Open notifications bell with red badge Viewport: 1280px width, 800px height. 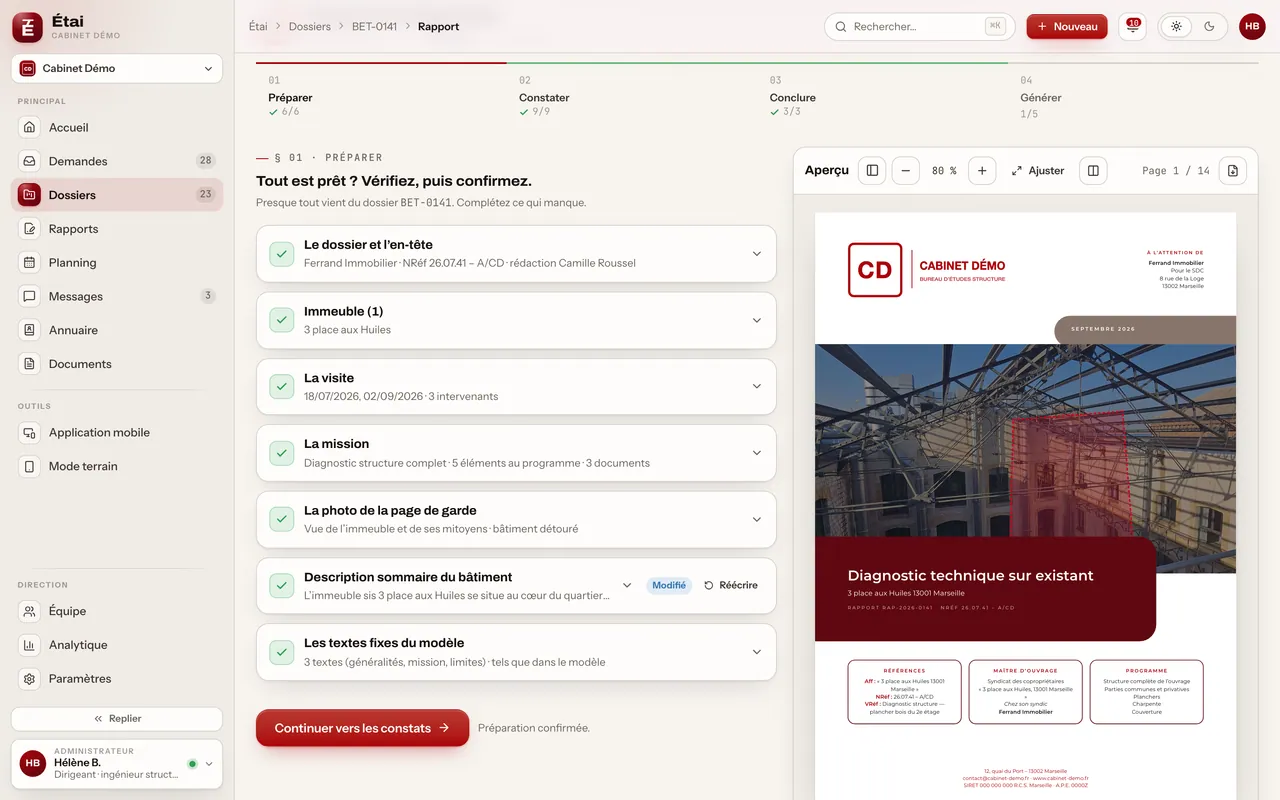pos(1132,27)
